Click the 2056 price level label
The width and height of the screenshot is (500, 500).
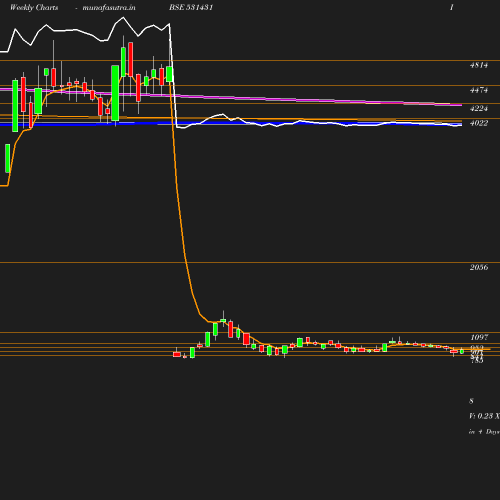click(479, 267)
